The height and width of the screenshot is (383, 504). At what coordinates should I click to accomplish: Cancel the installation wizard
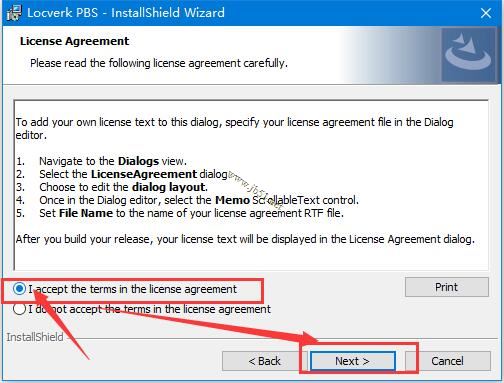tap(447, 361)
